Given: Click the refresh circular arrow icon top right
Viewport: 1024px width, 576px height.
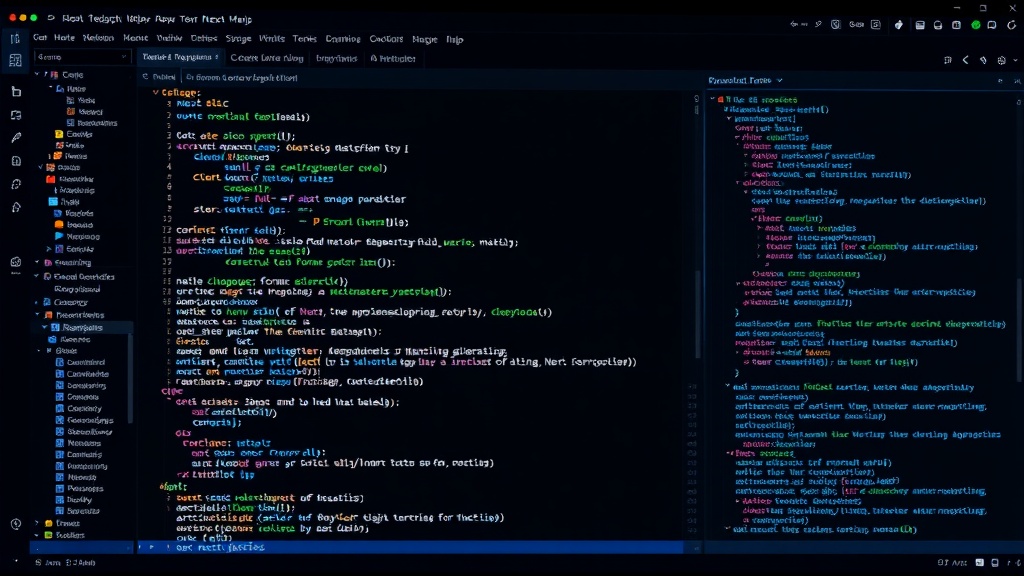Looking at the screenshot, I should pyautogui.click(x=1012, y=25).
